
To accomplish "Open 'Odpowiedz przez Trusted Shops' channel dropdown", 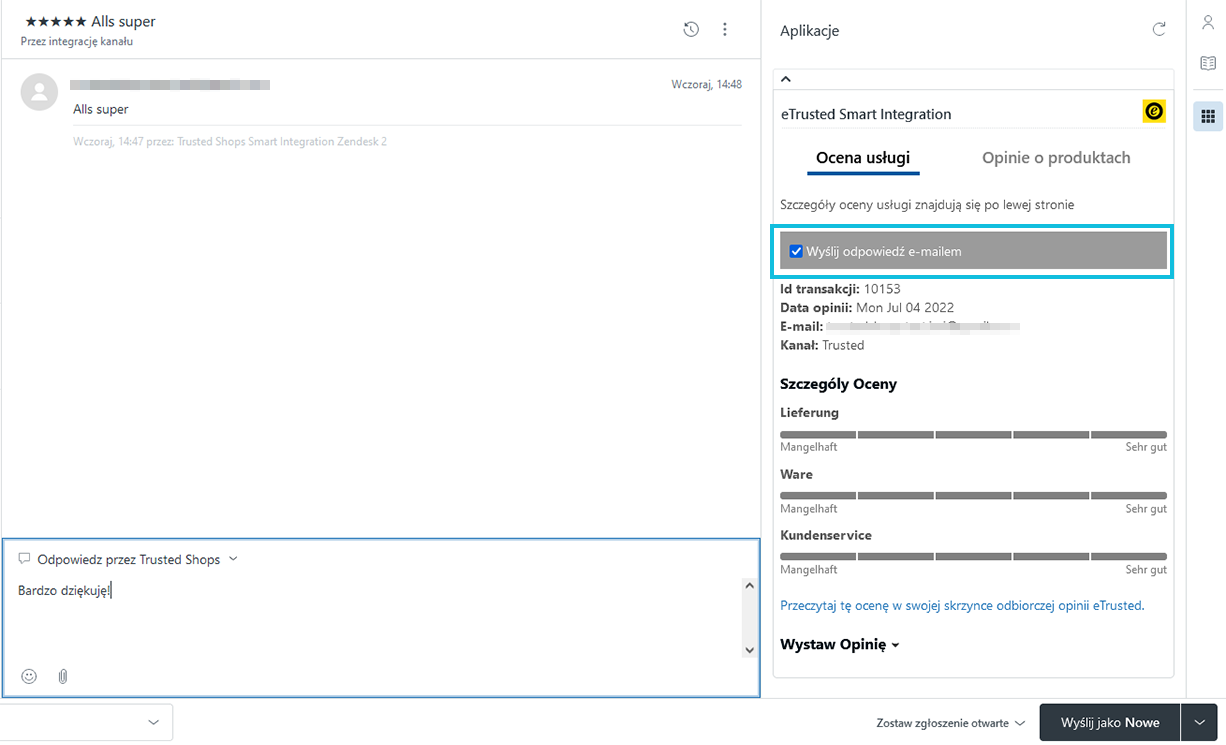I will coord(233,559).
